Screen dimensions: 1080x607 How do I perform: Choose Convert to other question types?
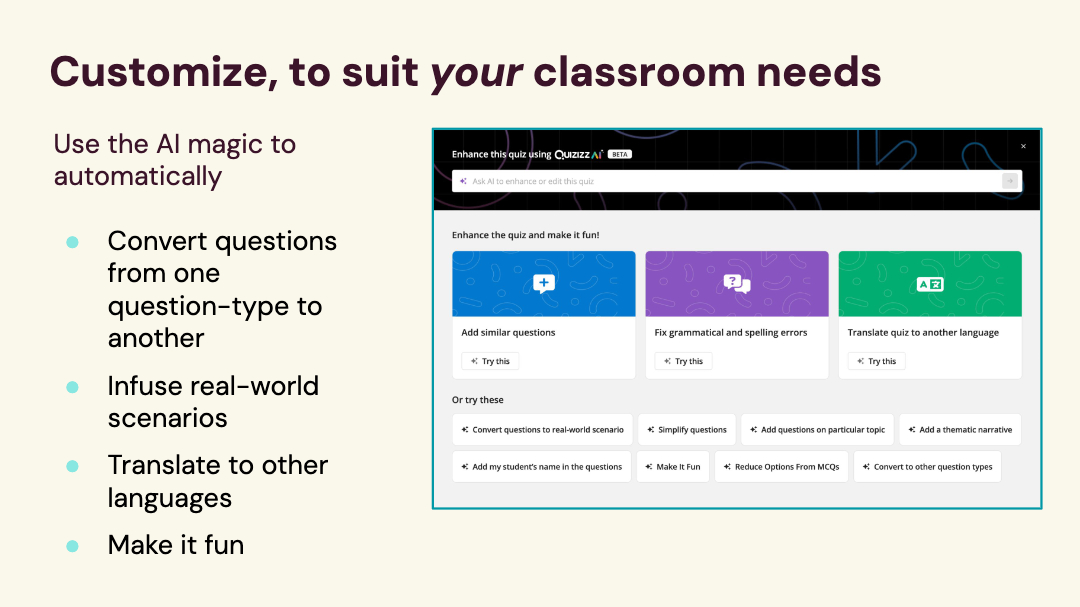pyautogui.click(x=927, y=467)
